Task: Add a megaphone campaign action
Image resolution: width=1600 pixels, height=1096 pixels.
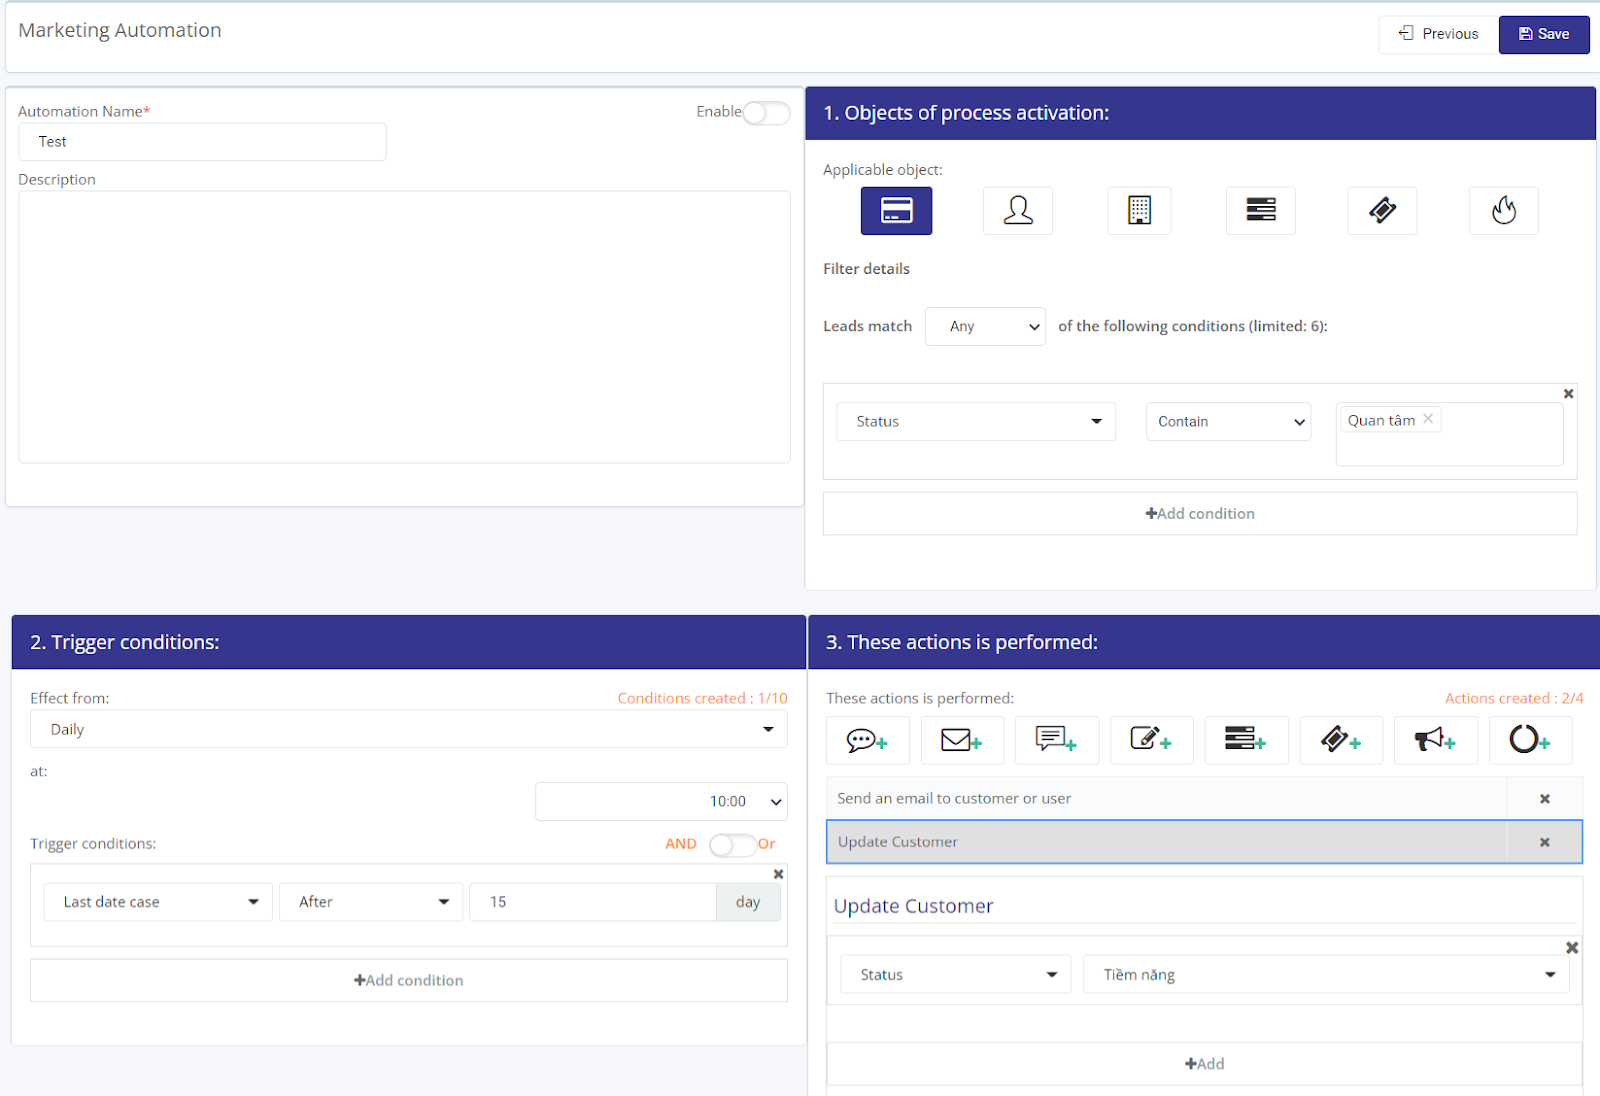Action: coord(1436,740)
